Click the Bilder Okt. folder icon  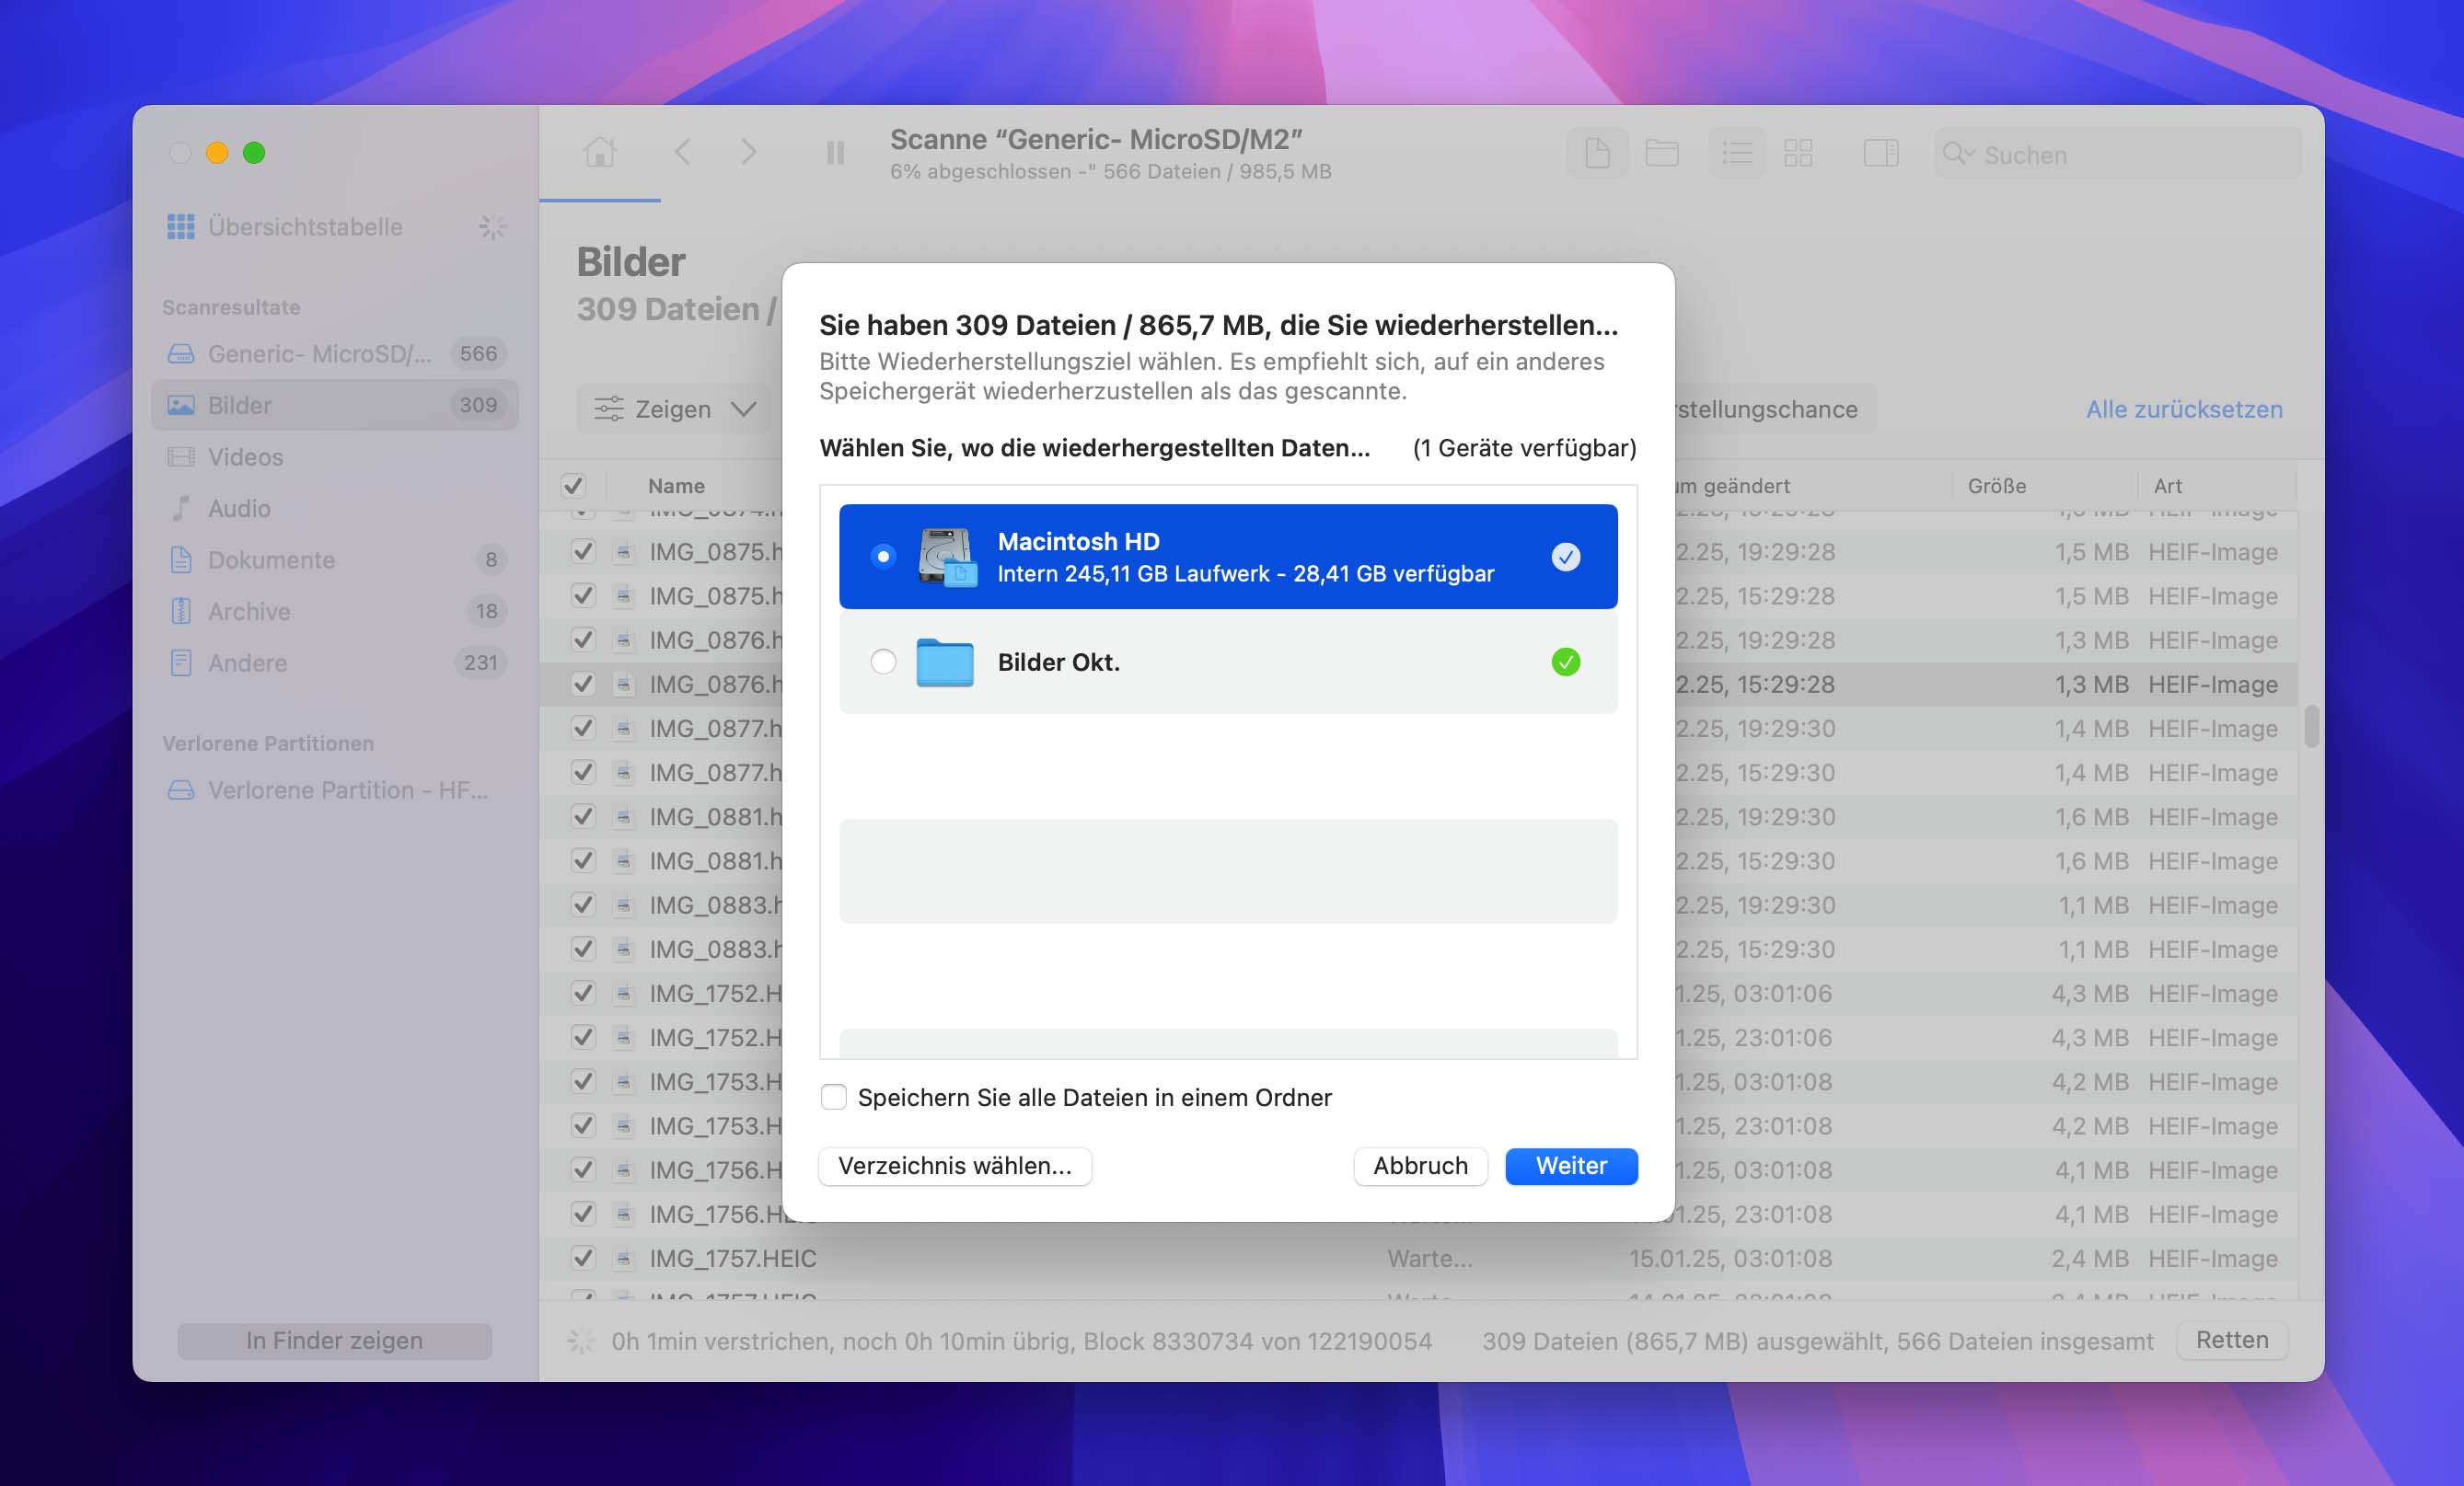945,662
